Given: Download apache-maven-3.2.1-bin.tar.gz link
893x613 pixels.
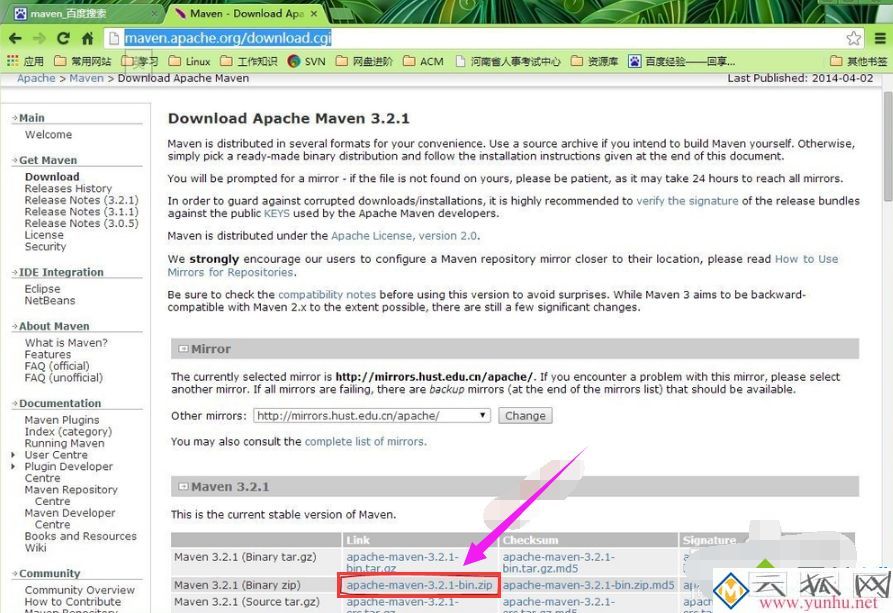Looking at the screenshot, I should click(402, 562).
